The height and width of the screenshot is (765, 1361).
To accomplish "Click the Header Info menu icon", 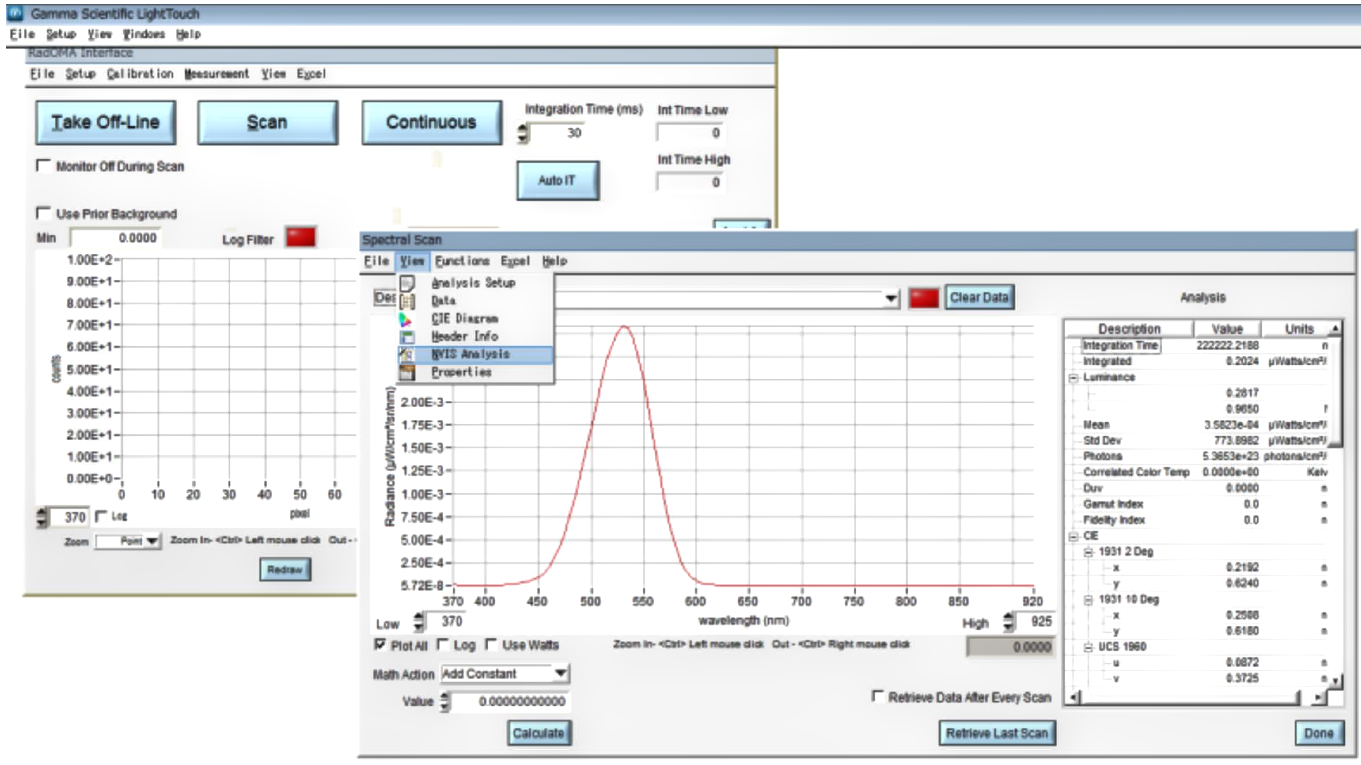I will click(x=407, y=337).
